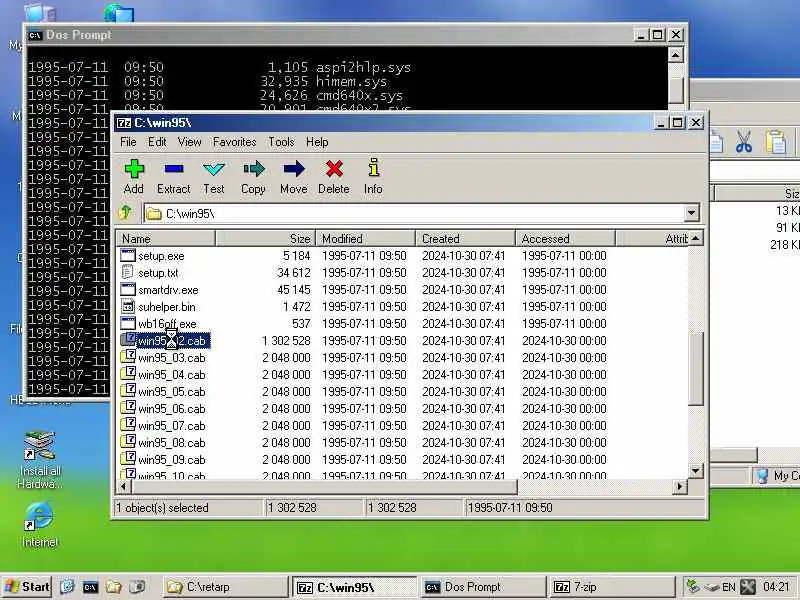The height and width of the screenshot is (600, 800).
Task: Click the file list scroll left arrow
Action: pyautogui.click(x=123, y=487)
